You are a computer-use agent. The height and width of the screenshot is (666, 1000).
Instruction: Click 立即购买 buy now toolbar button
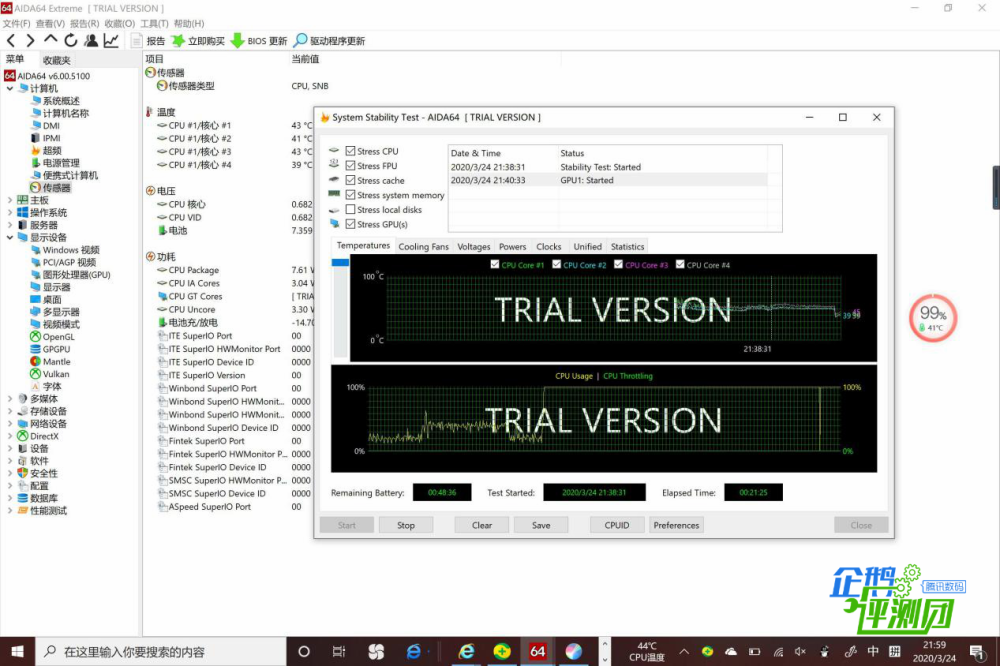(x=198, y=41)
